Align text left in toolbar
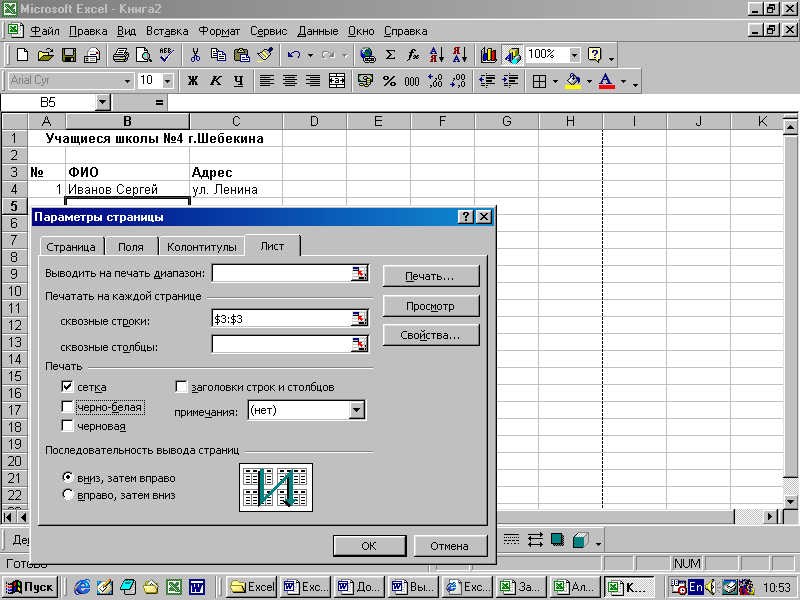This screenshot has width=800, height=600. 266,81
